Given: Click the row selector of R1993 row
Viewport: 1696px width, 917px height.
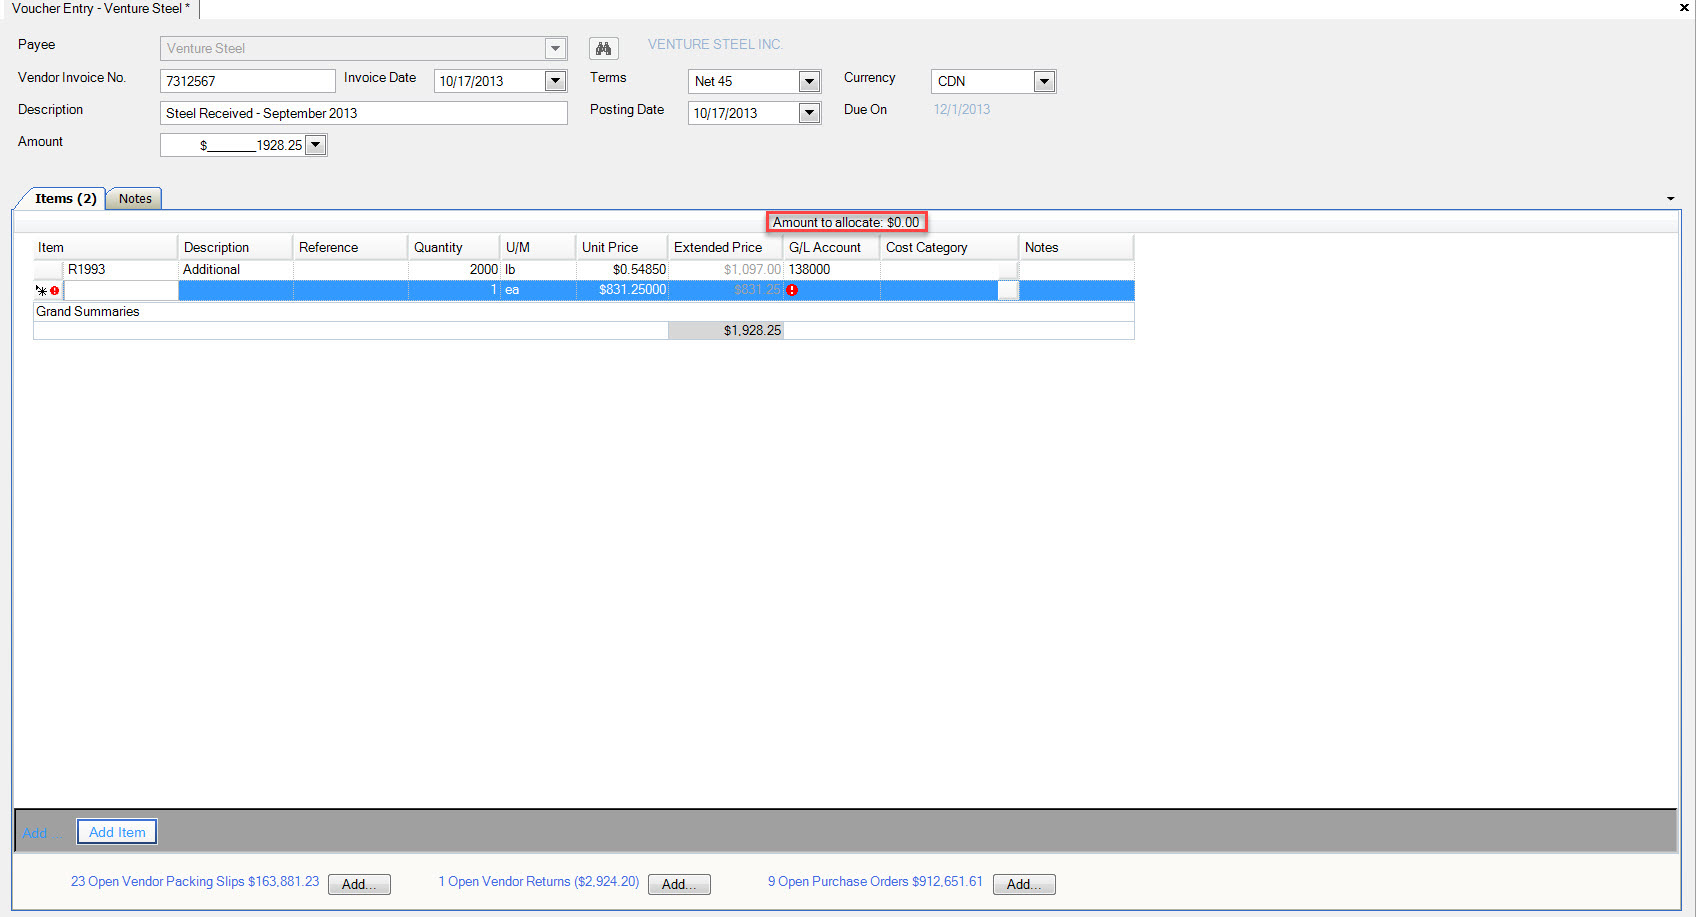Looking at the screenshot, I should coord(48,269).
